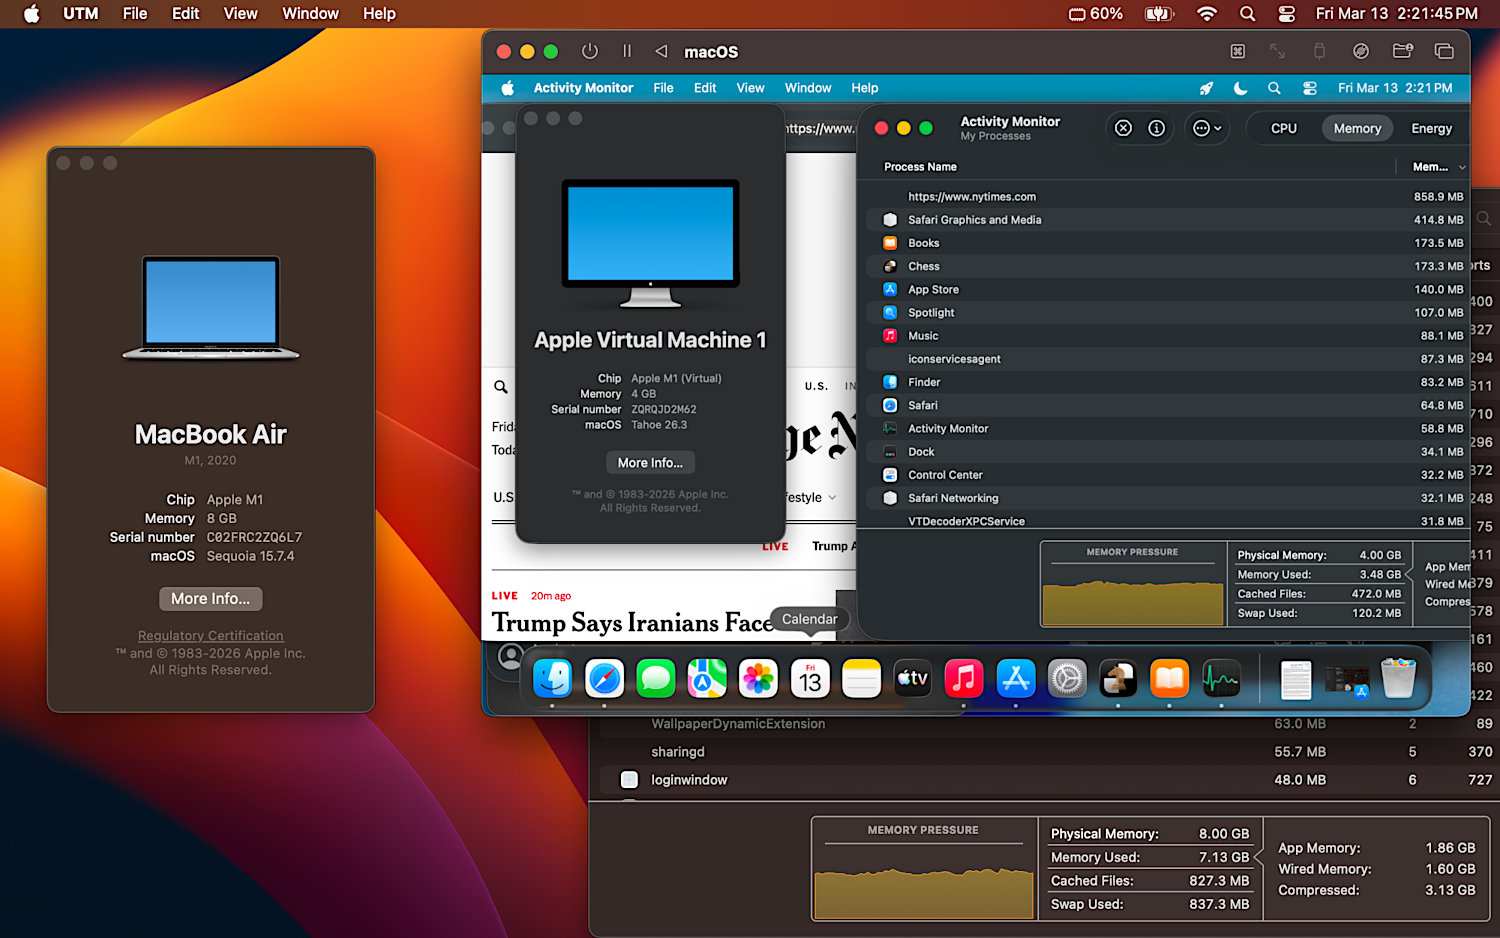Sort by the Mem... column header chevron
Image resolution: width=1500 pixels, height=938 pixels.
[1462, 167]
